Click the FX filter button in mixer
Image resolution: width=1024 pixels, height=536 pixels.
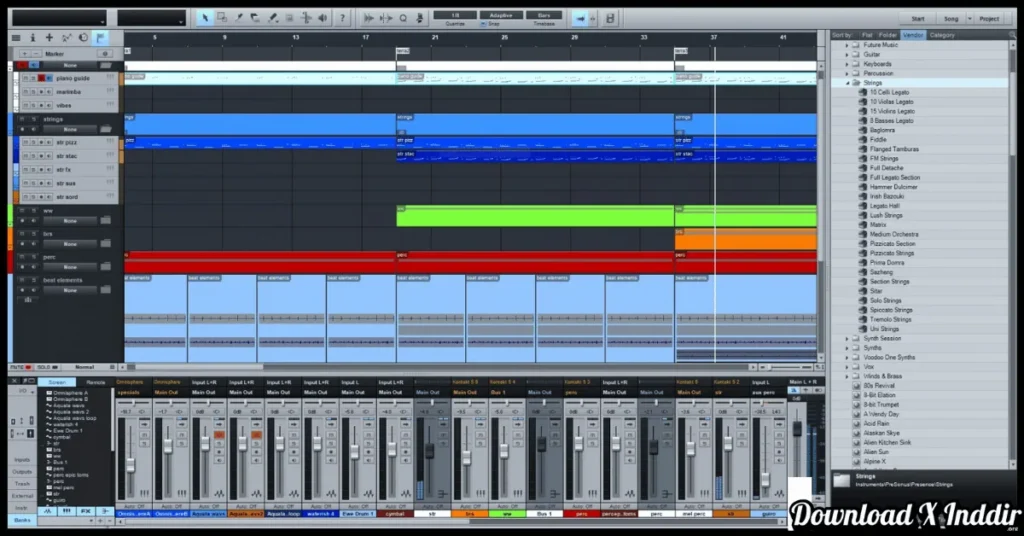(x=86, y=511)
